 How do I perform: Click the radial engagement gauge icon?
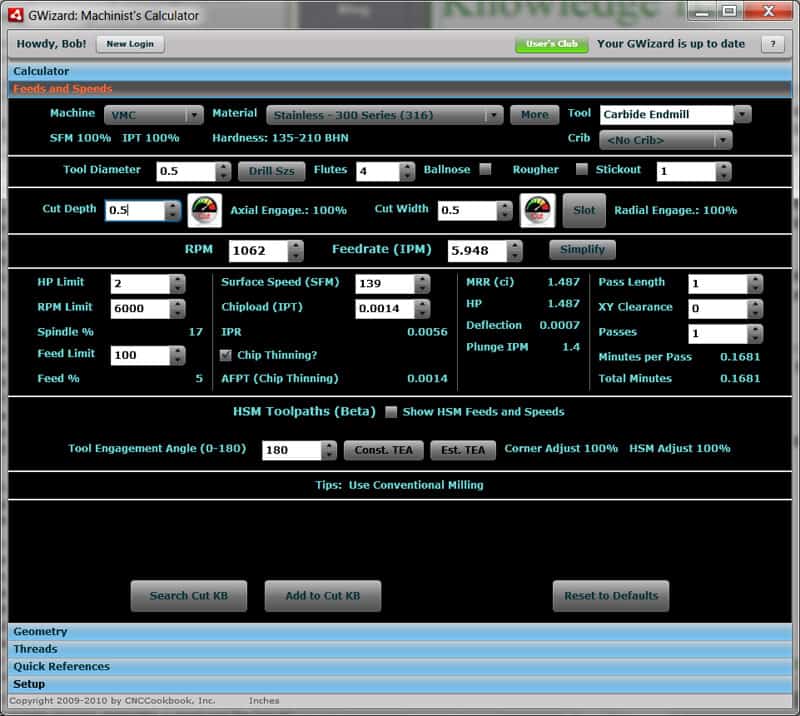(540, 210)
